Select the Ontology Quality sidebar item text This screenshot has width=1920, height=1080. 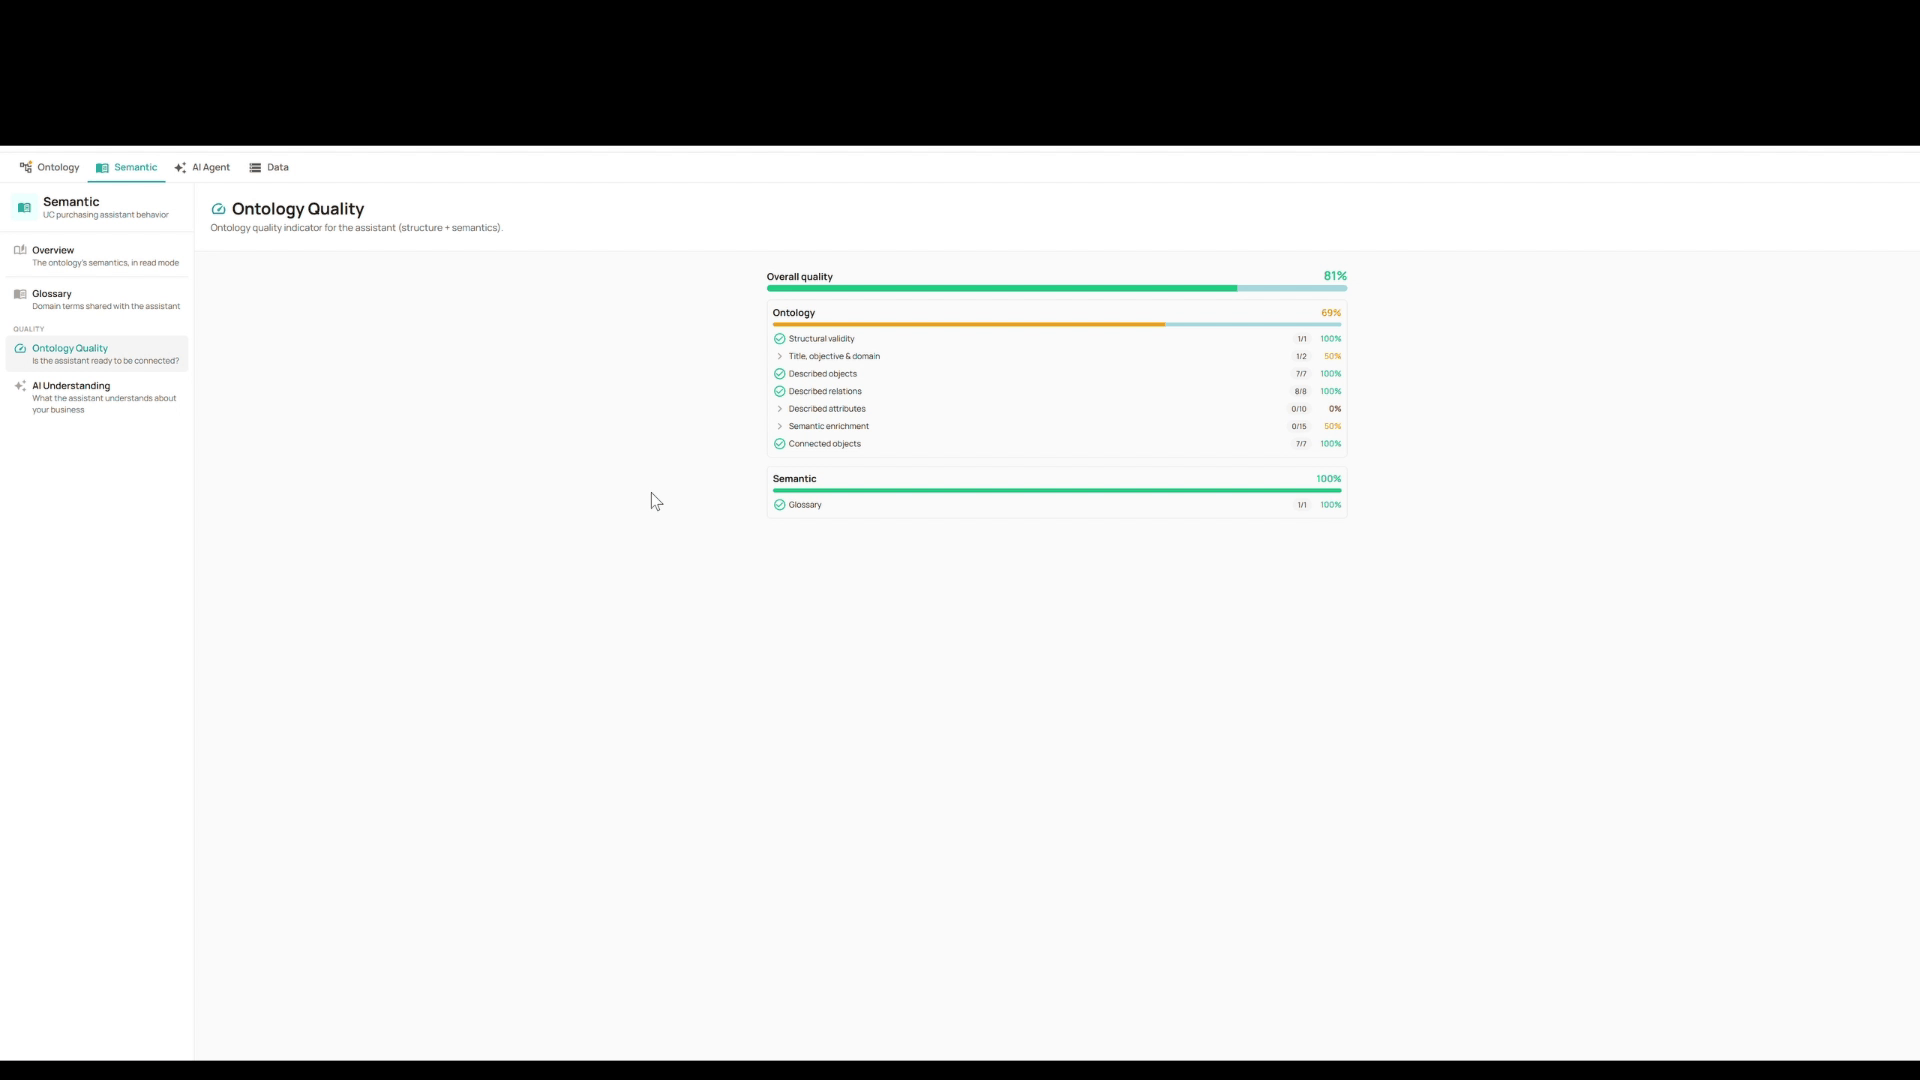70,348
